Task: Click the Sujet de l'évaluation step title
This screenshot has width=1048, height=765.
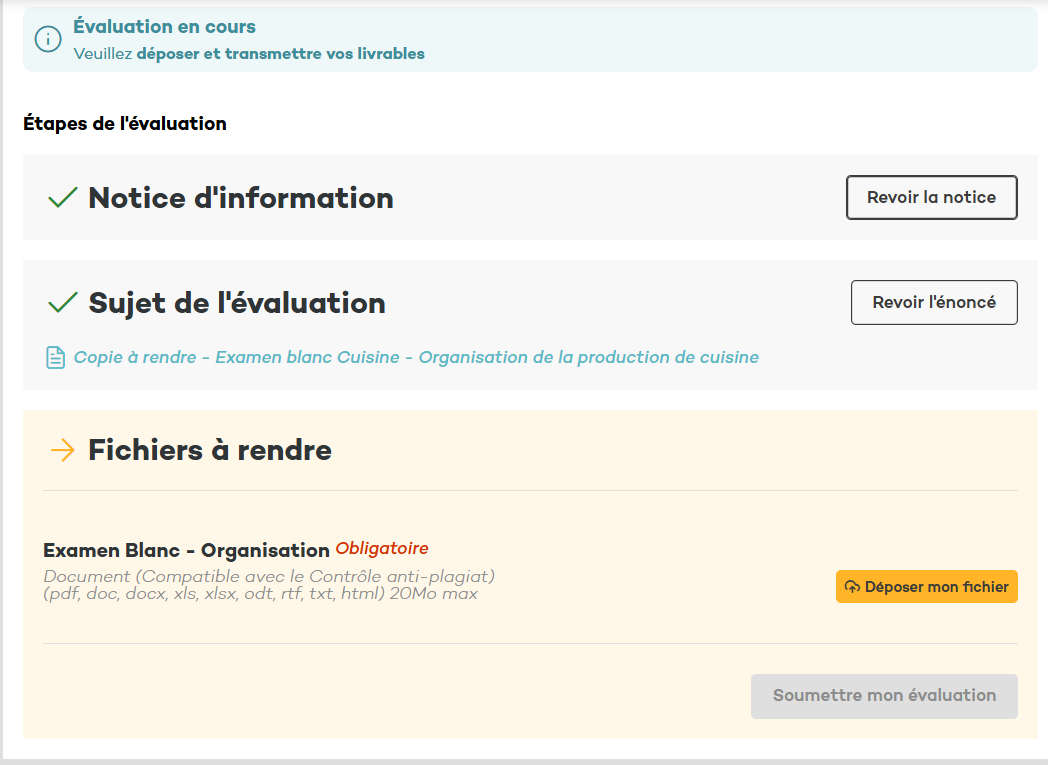Action: (237, 303)
